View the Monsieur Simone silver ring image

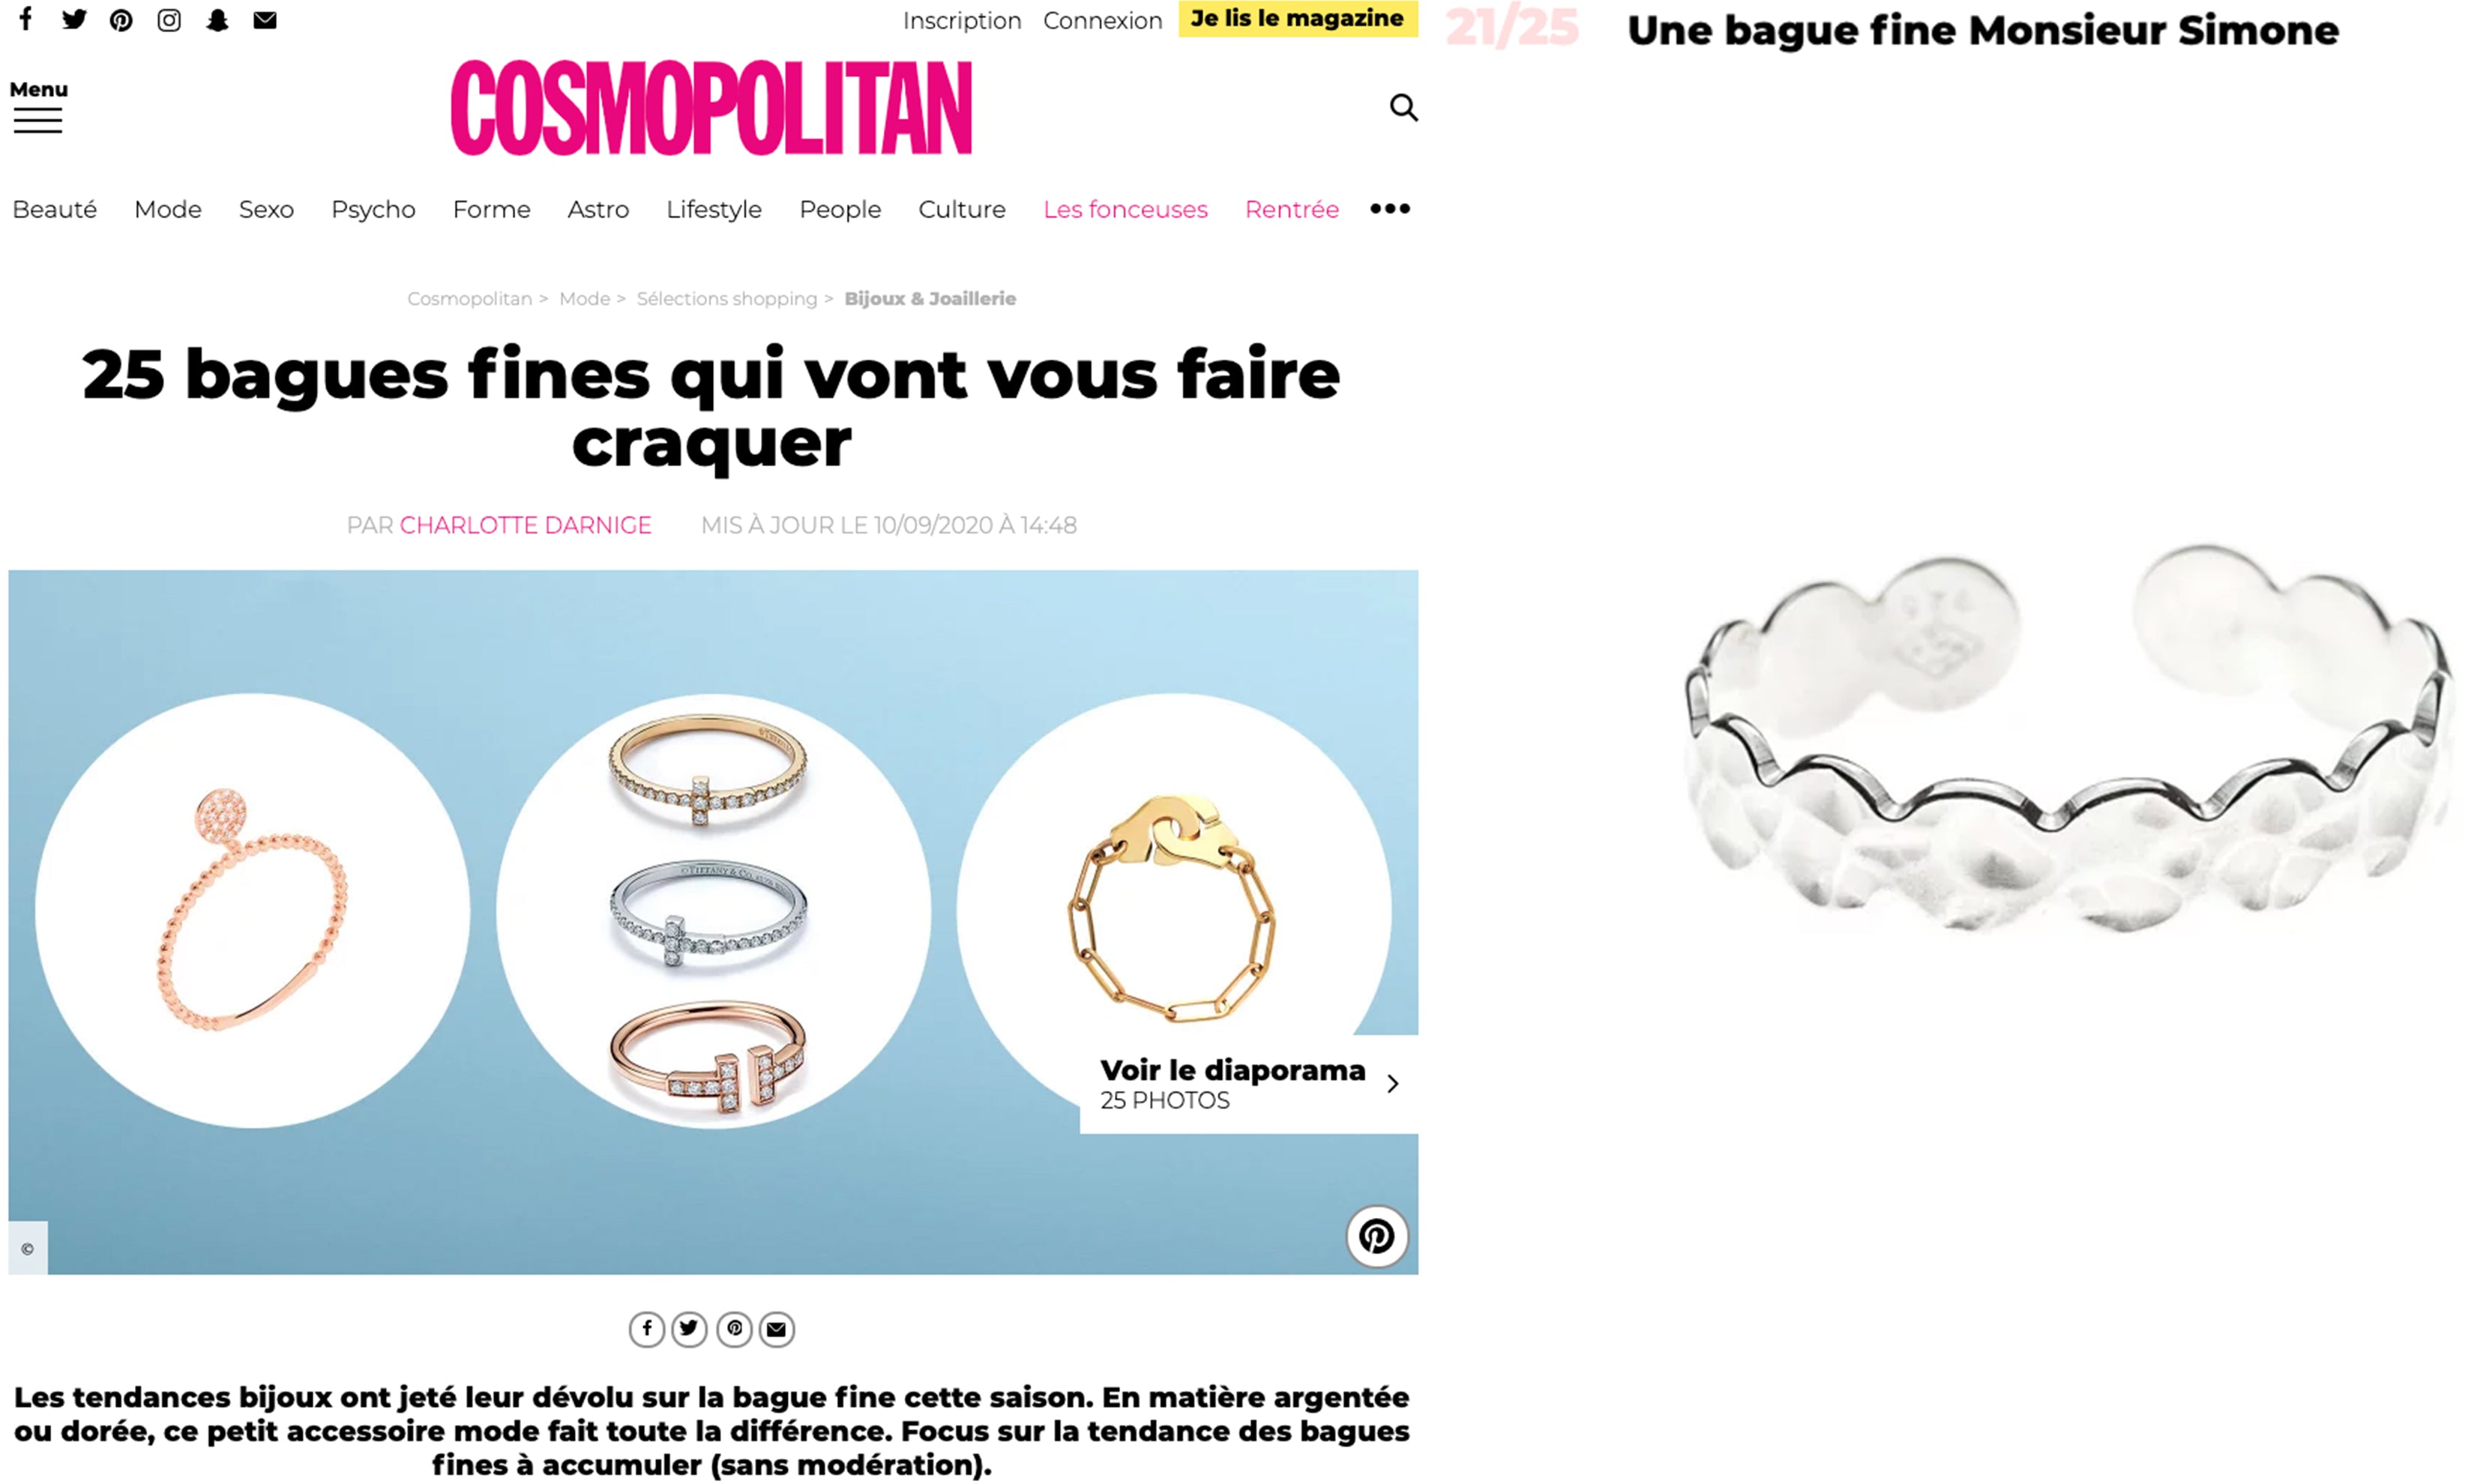pos(2068,740)
